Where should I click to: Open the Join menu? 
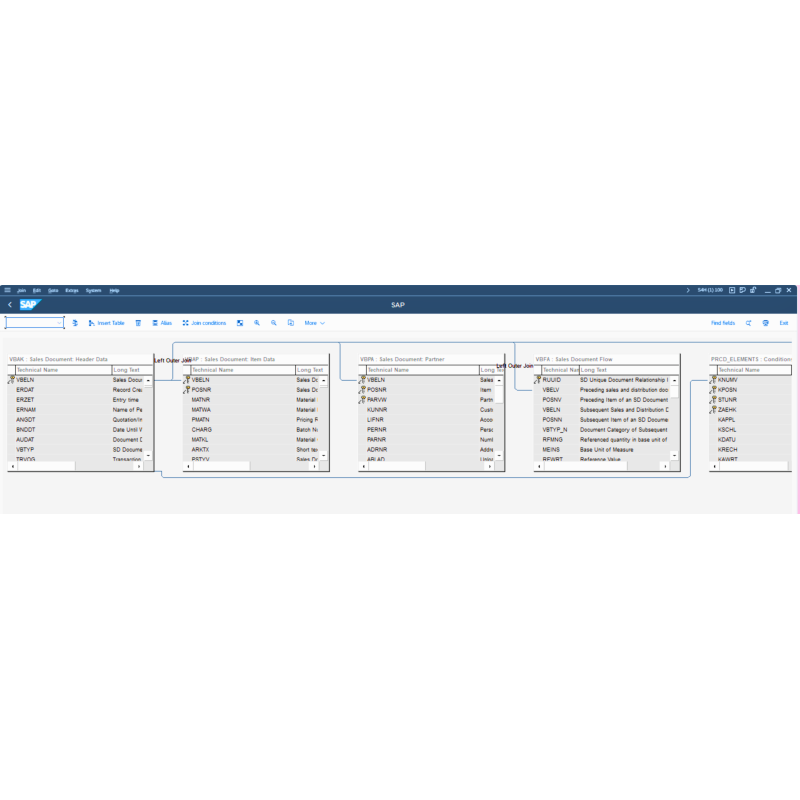pyautogui.click(x=21, y=290)
